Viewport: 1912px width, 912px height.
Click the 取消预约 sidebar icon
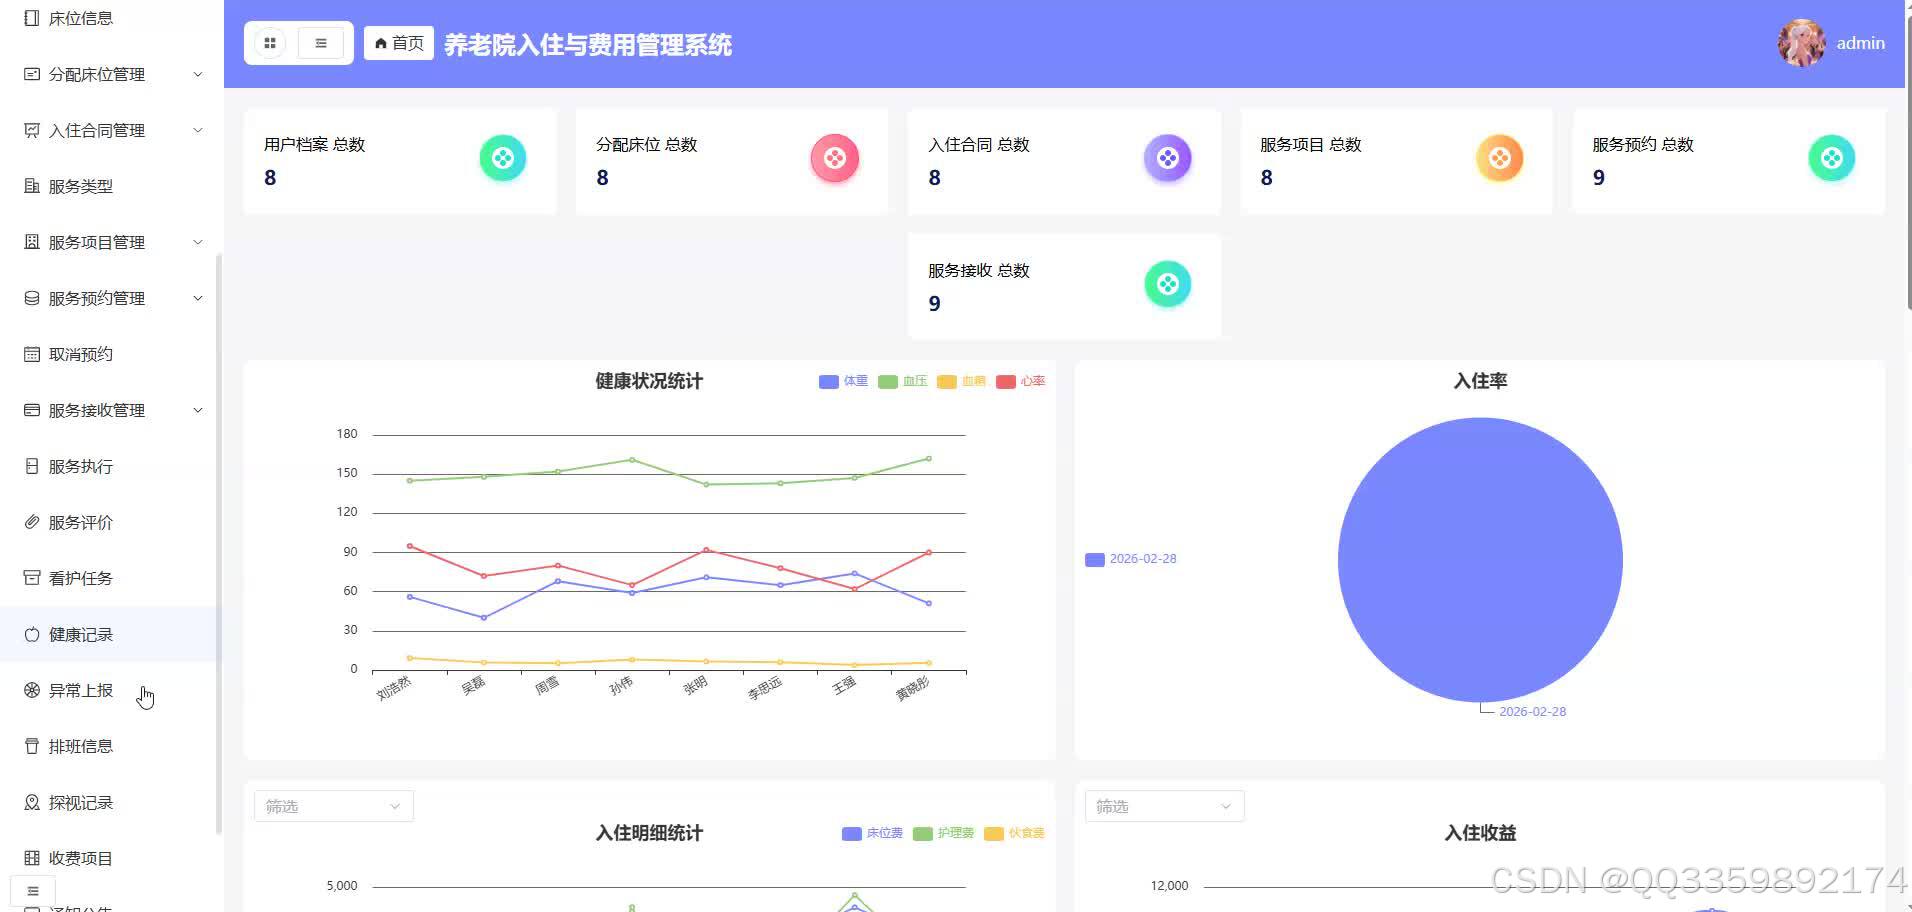32,354
